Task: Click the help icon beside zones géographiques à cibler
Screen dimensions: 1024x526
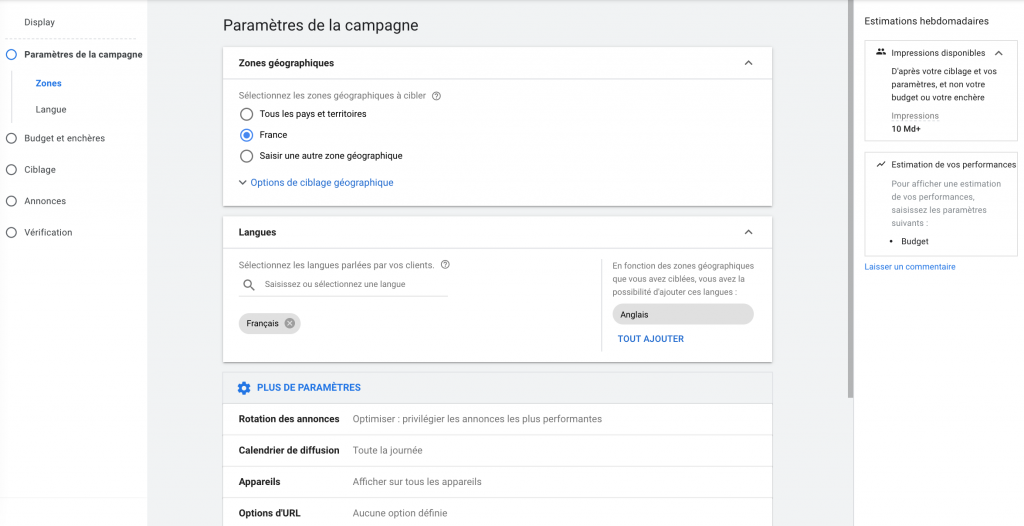Action: (436, 96)
